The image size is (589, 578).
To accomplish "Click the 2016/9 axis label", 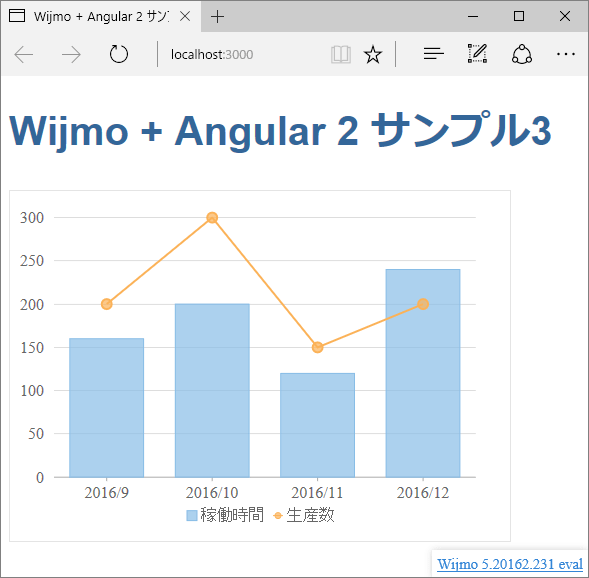I will 107,493.
